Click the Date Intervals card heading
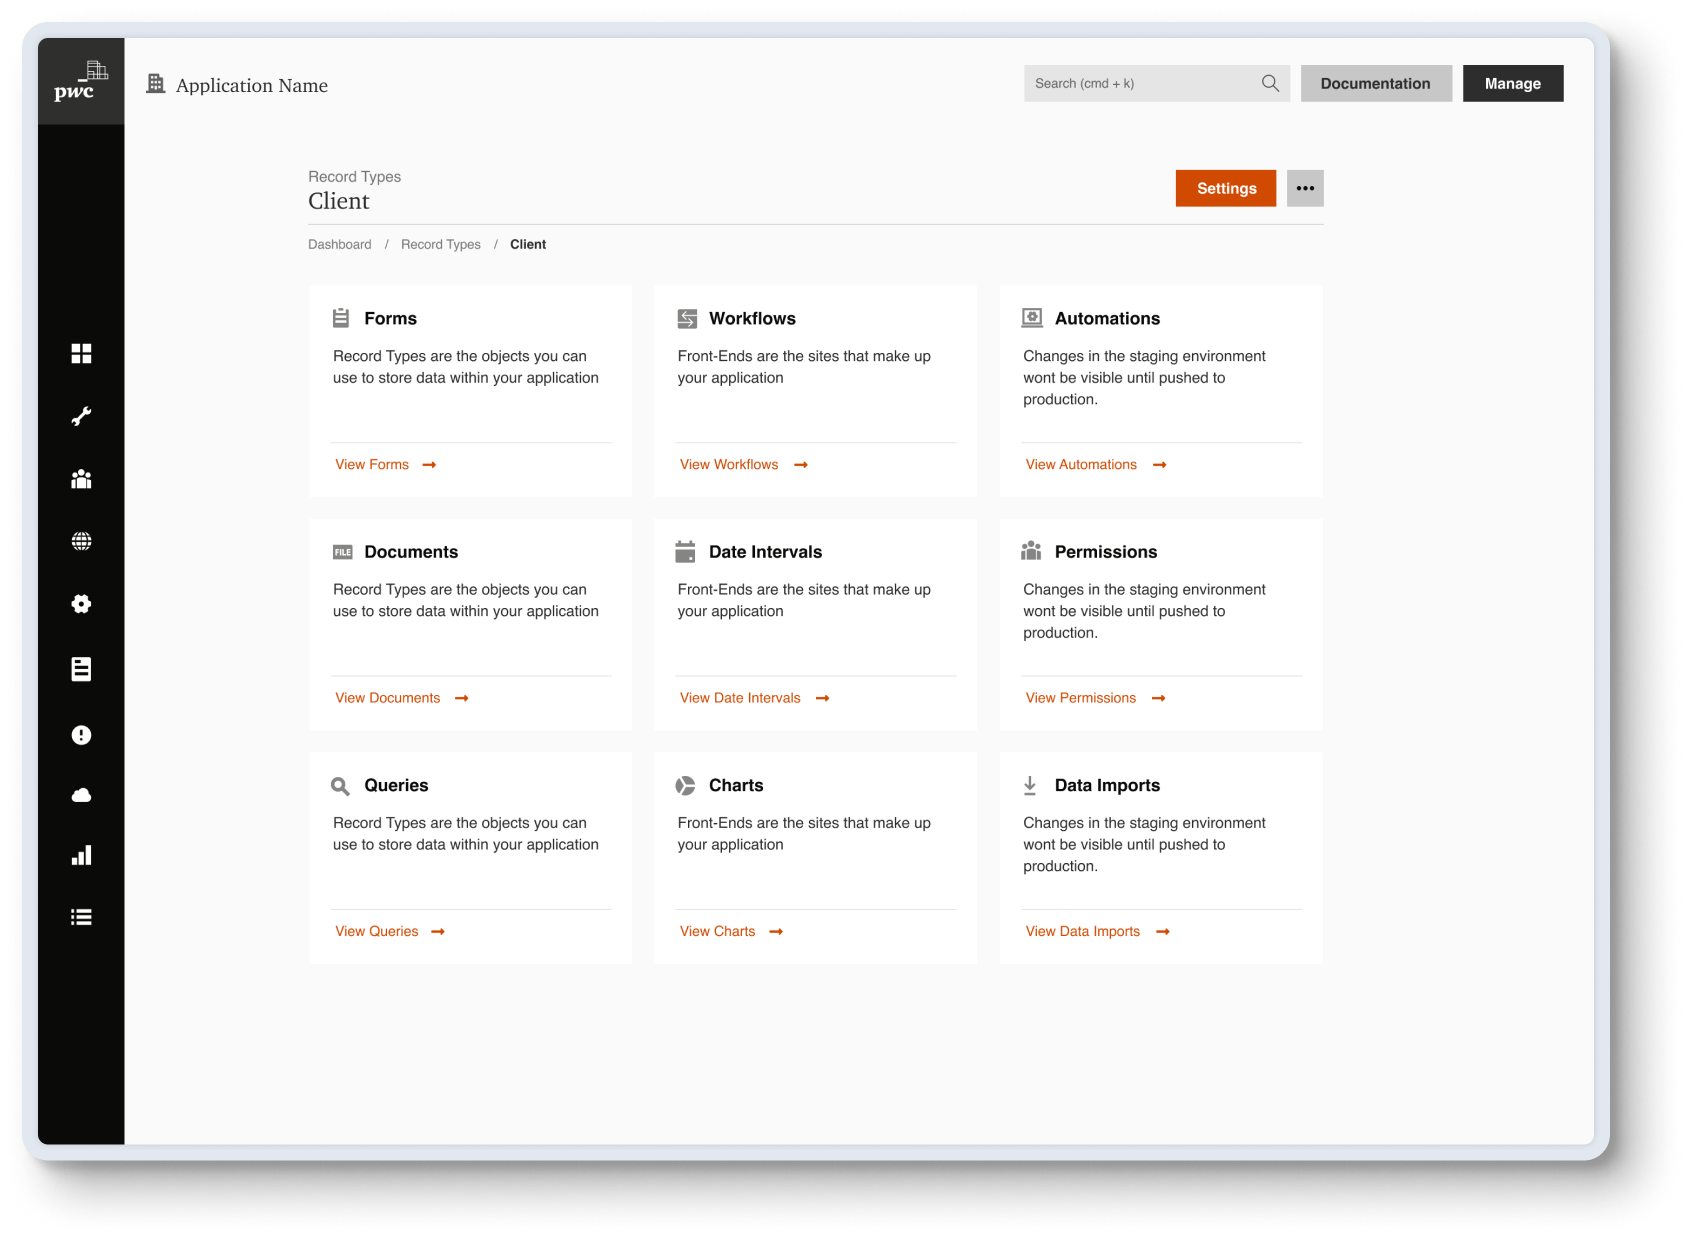The width and height of the screenshot is (1688, 1239). tap(766, 552)
